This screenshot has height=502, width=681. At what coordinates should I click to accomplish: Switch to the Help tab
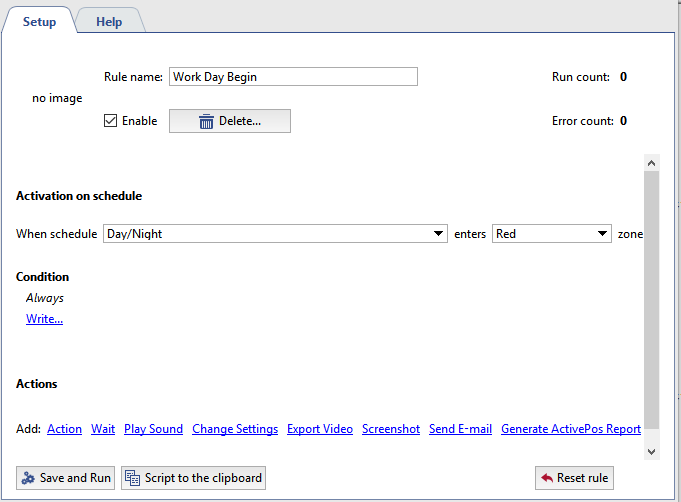[x=109, y=21]
